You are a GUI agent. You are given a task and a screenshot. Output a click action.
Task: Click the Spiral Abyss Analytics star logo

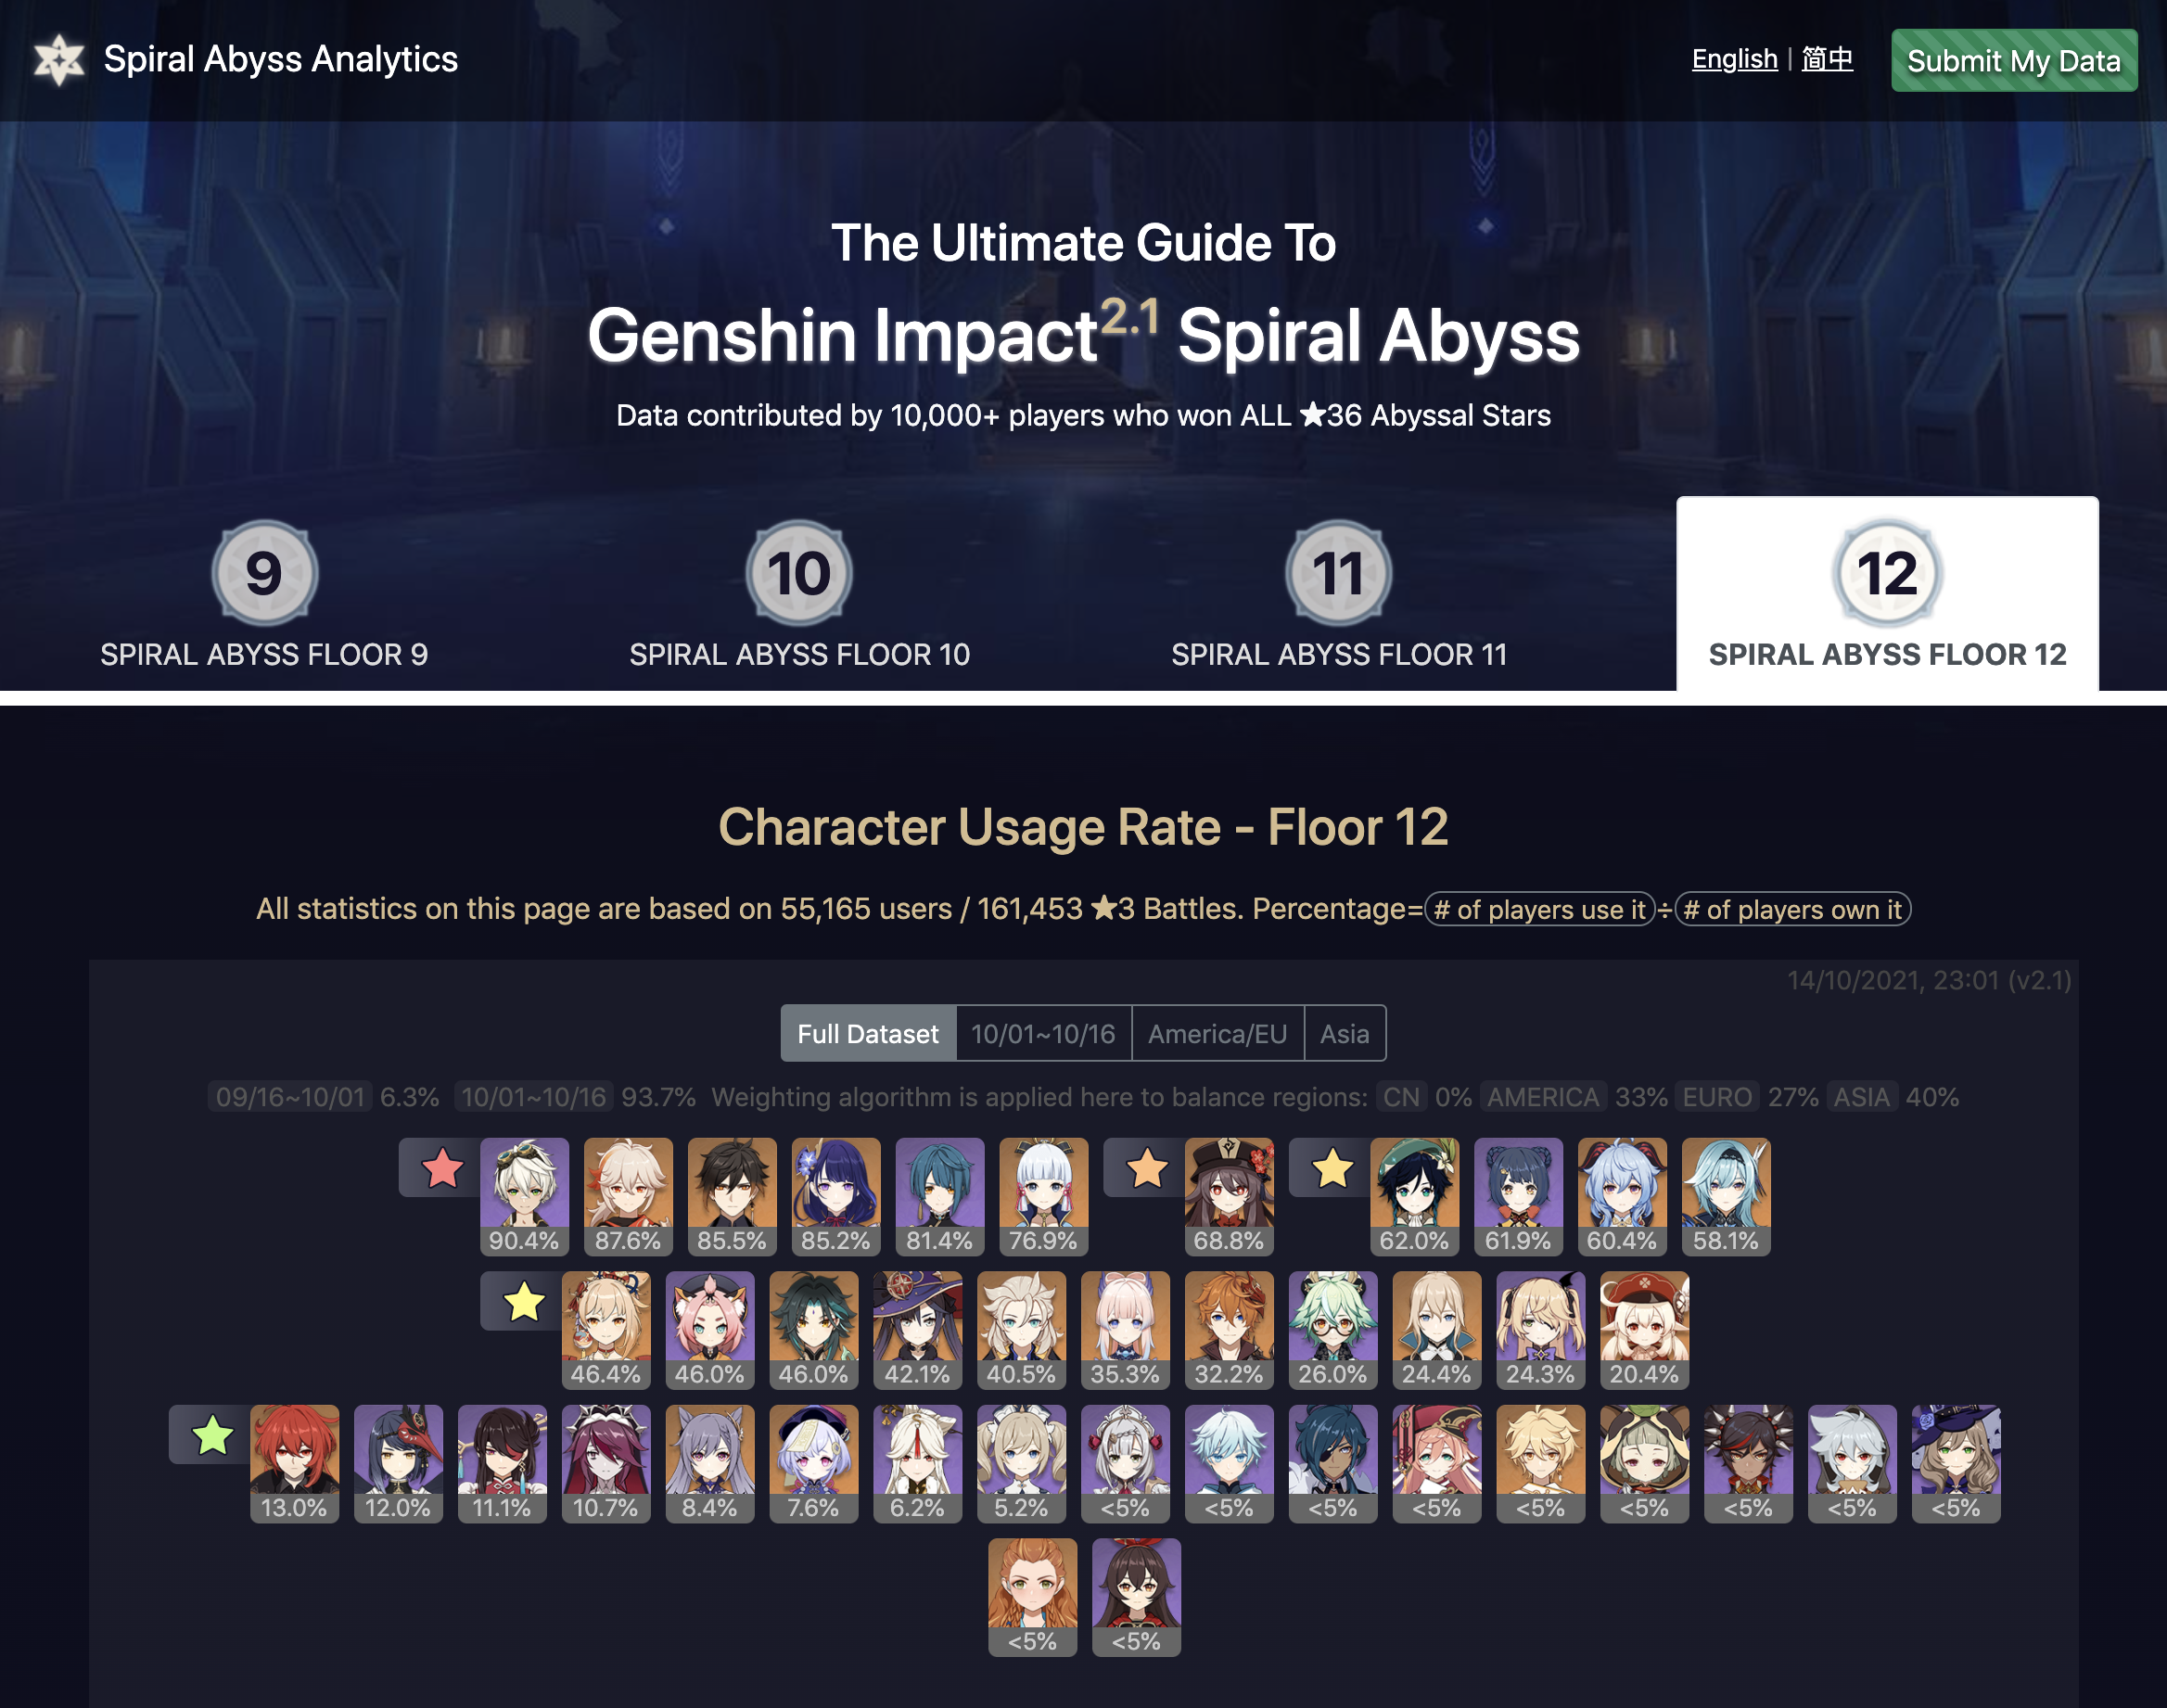point(59,60)
